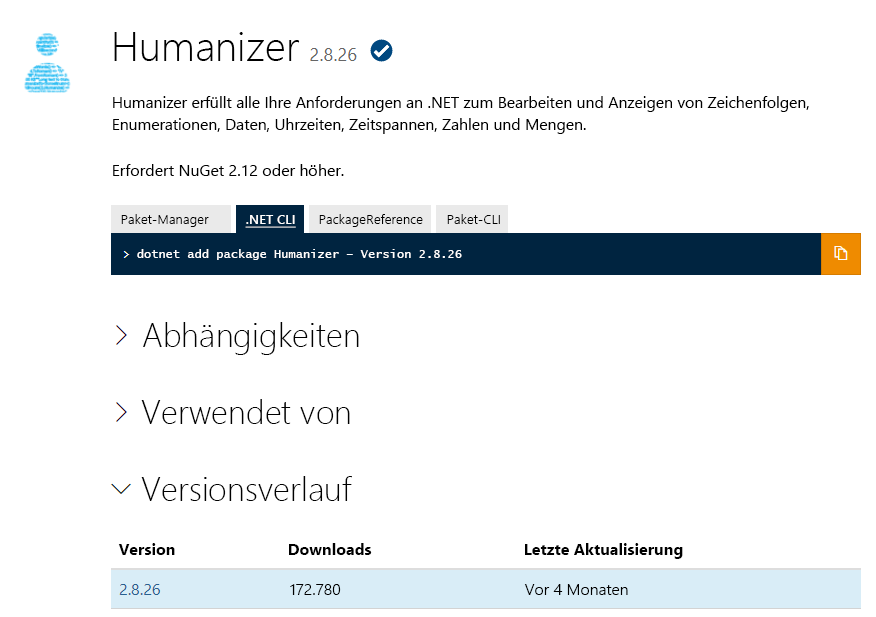The image size is (876, 617).
Task: Click the chevron next to Abhängigkeiten
Action: (x=119, y=335)
